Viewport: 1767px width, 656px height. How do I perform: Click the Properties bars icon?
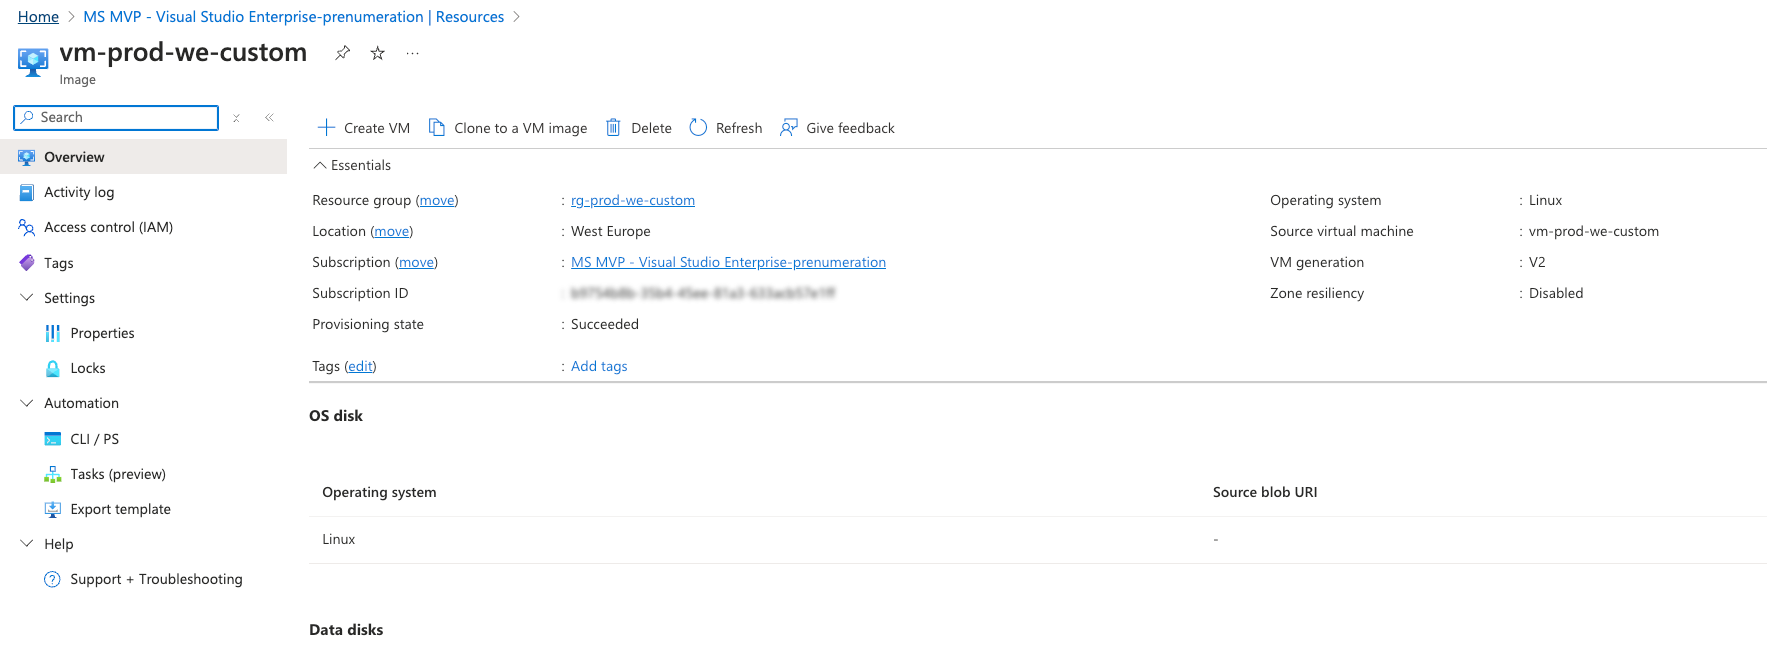[x=53, y=333]
